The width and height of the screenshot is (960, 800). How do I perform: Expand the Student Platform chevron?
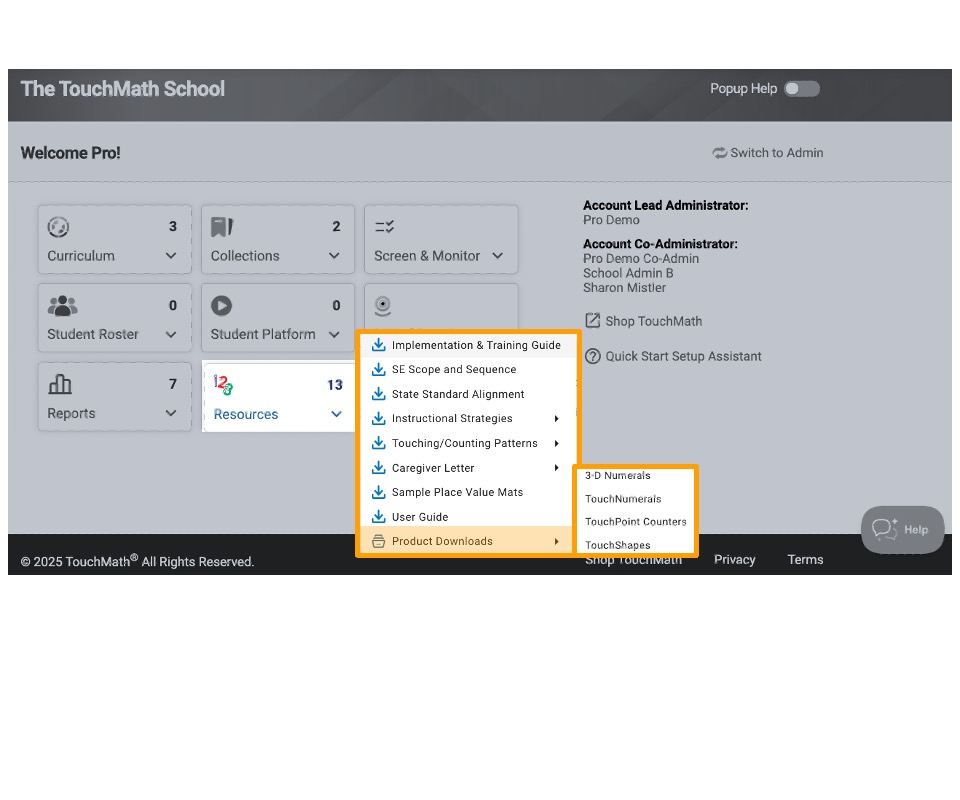(x=334, y=335)
